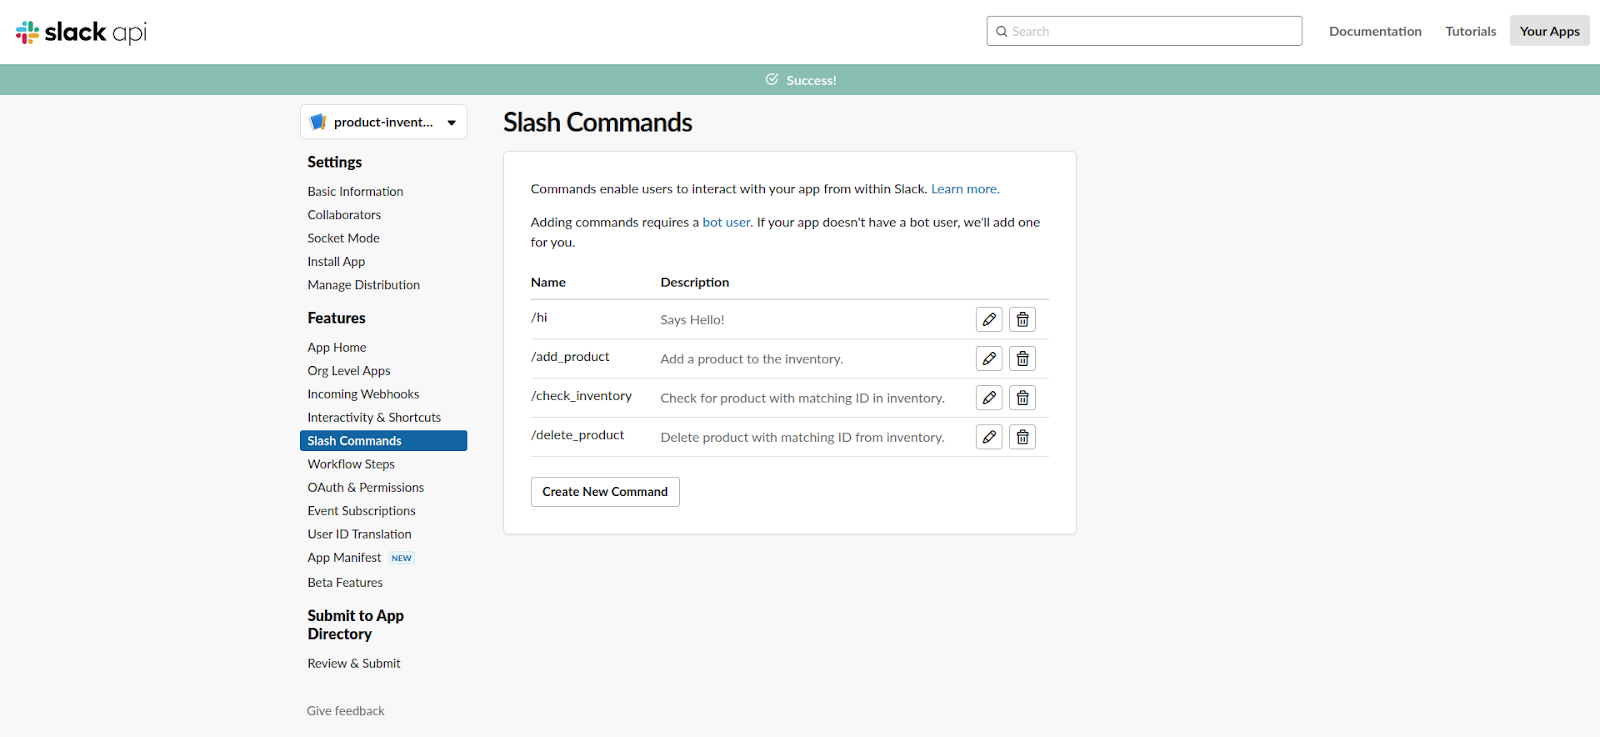Delete the /check_inventory command
The image size is (1600, 737).
[x=1022, y=398]
